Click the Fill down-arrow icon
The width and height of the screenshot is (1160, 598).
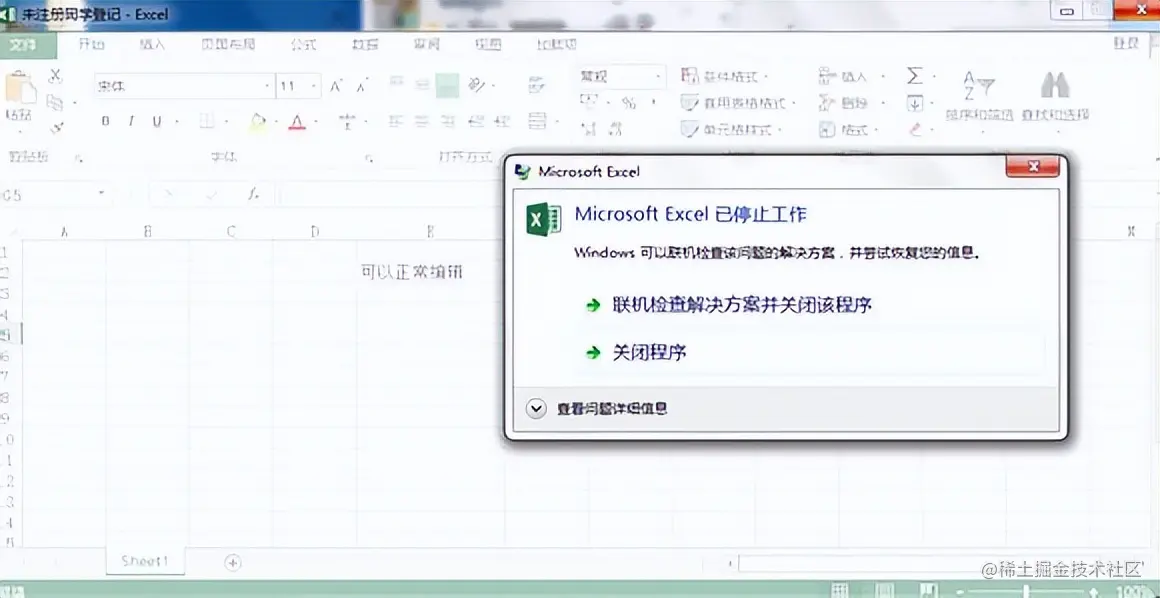tap(915, 103)
